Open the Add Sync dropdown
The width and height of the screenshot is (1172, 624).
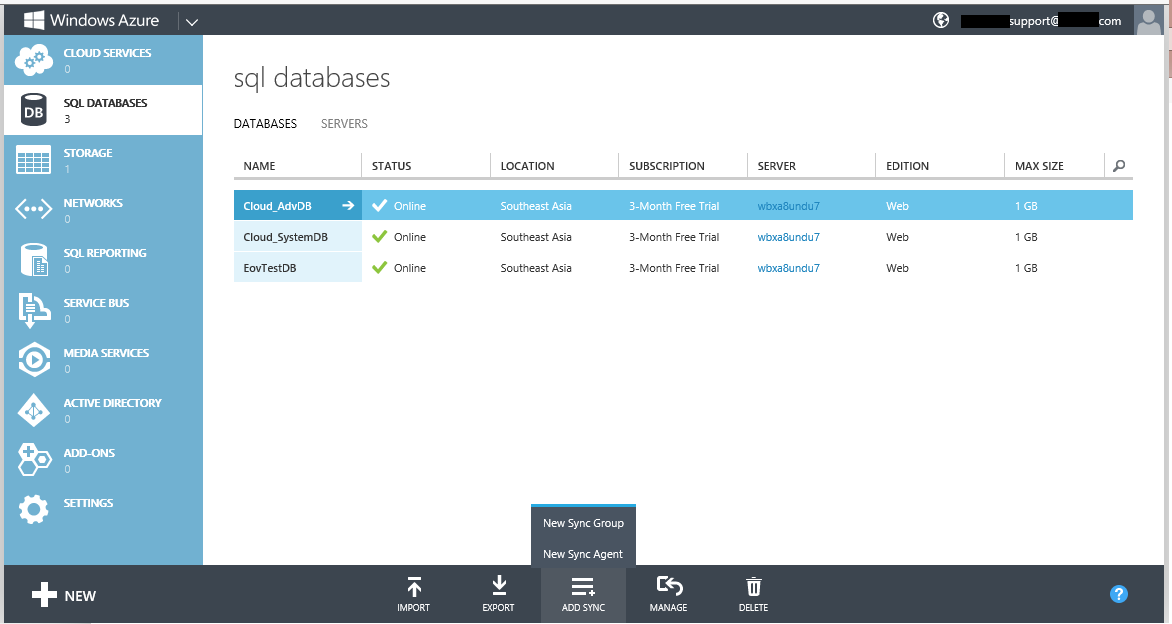click(583, 593)
